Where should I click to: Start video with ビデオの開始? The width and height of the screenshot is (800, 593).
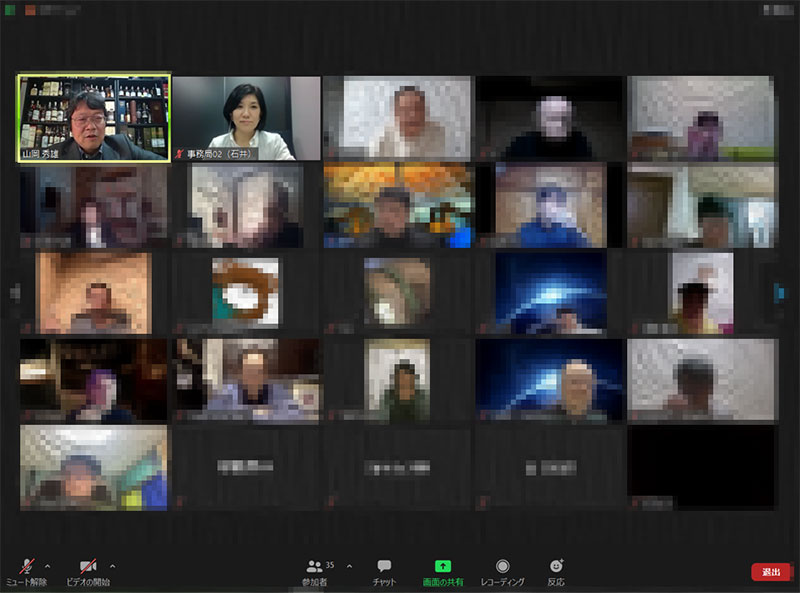coord(88,567)
